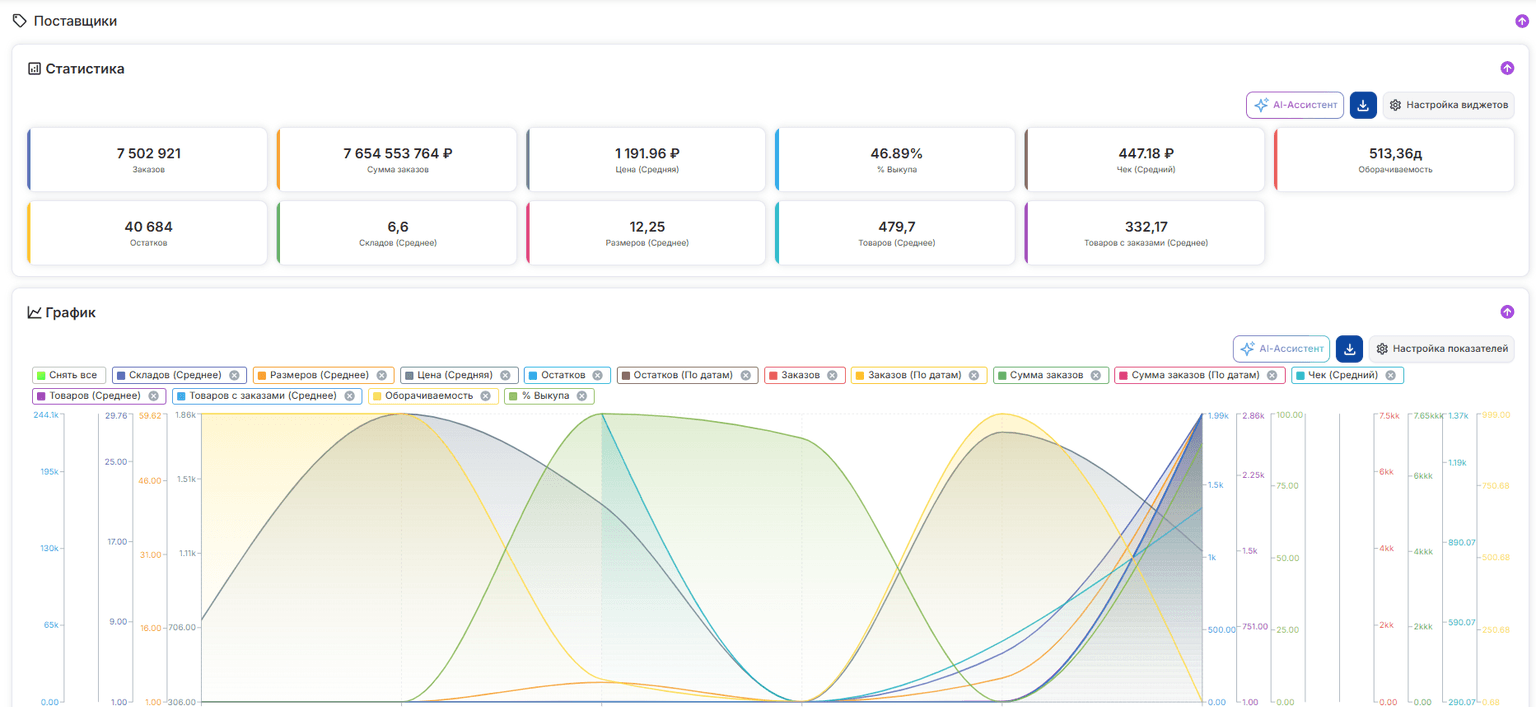Download the chart with blue download icon

(x=1350, y=349)
